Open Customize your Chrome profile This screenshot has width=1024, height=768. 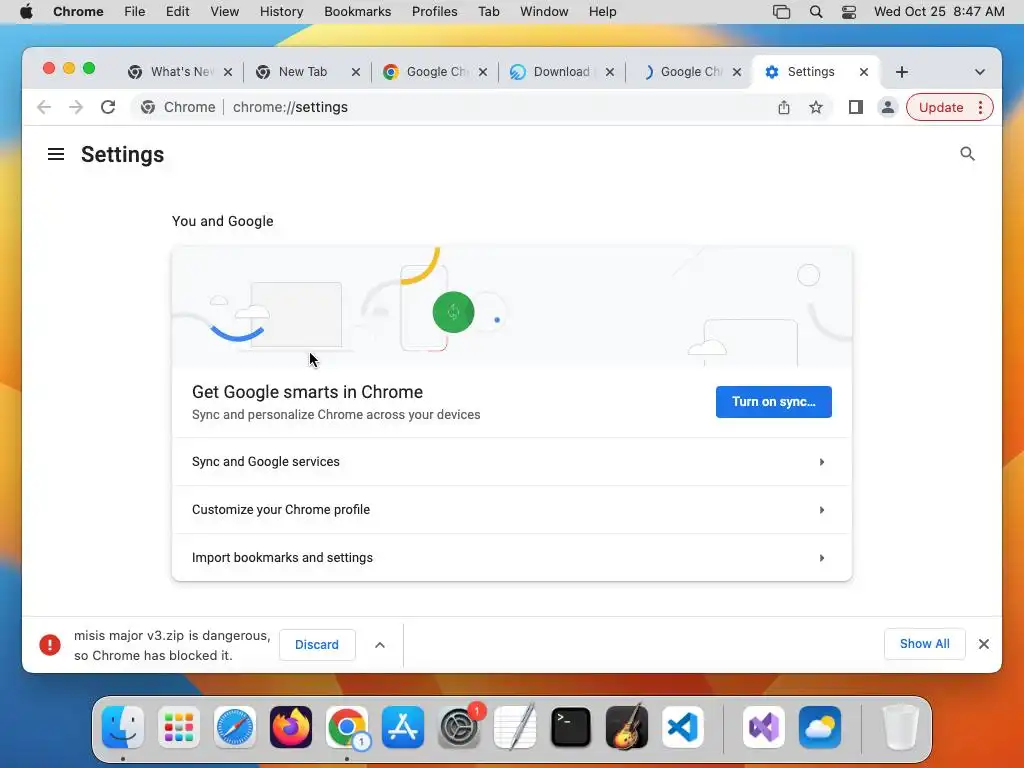(x=511, y=509)
